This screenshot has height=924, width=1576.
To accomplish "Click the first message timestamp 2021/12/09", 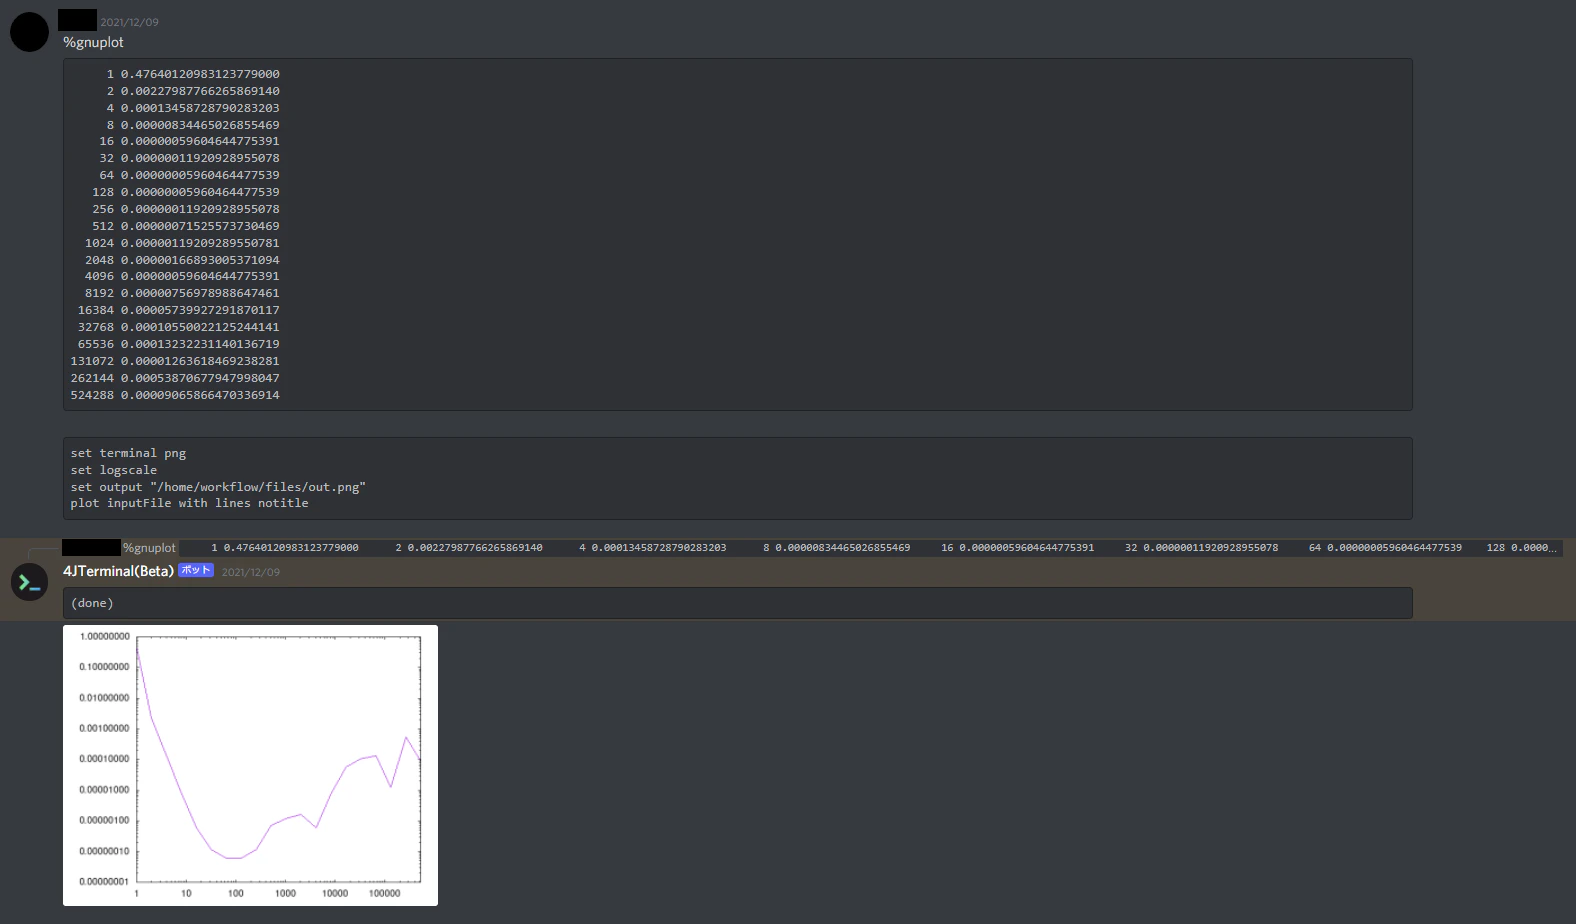I will tap(129, 22).
